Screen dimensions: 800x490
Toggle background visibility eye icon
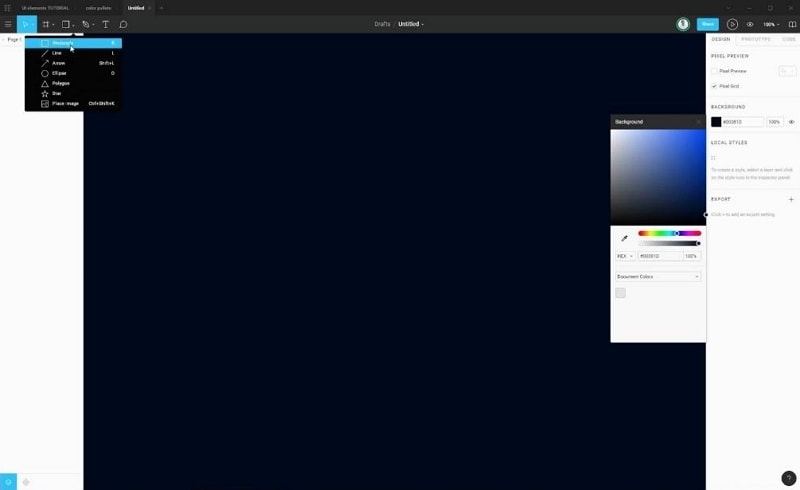tap(791, 122)
